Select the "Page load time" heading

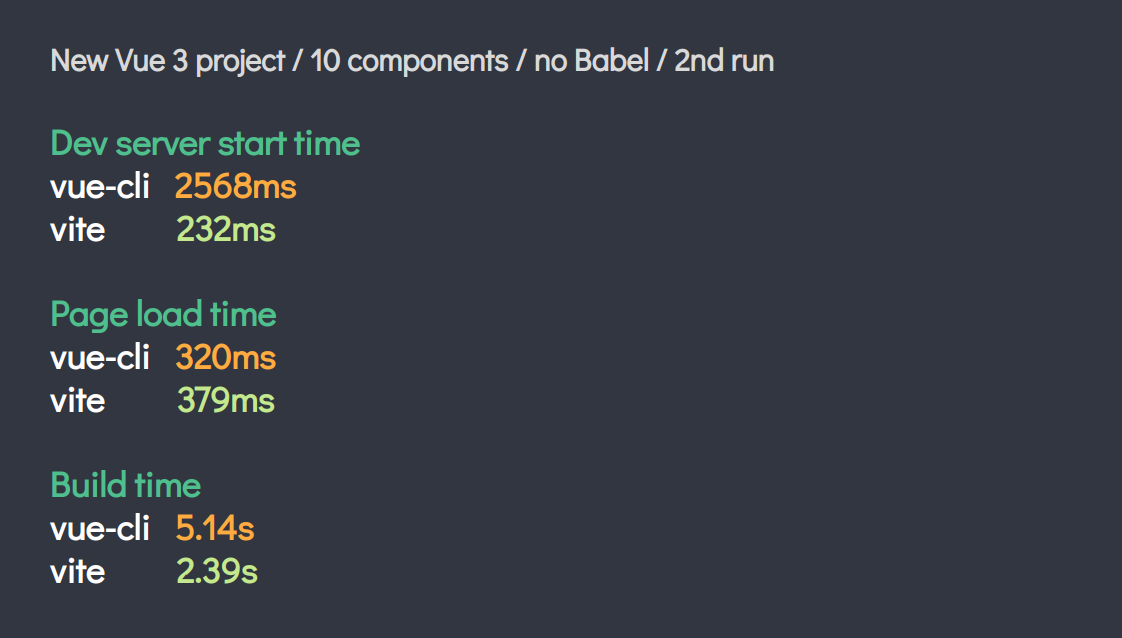[163, 315]
